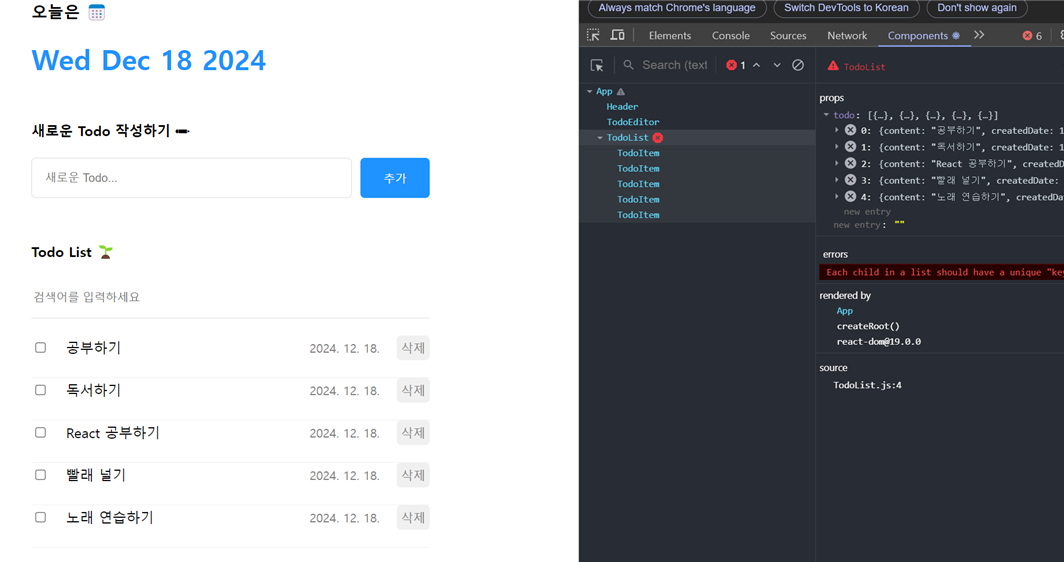Open the Sources tab
1064x562 pixels.
click(788, 36)
